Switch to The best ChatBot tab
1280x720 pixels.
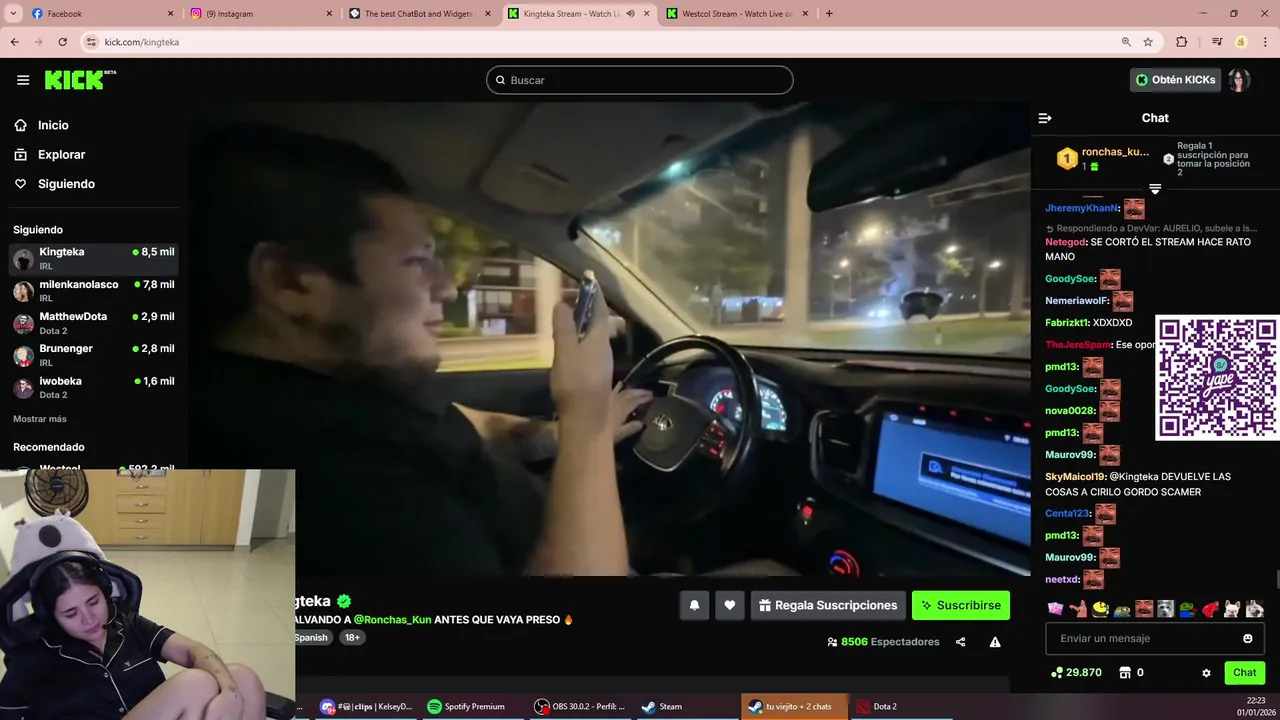pyautogui.click(x=418, y=14)
